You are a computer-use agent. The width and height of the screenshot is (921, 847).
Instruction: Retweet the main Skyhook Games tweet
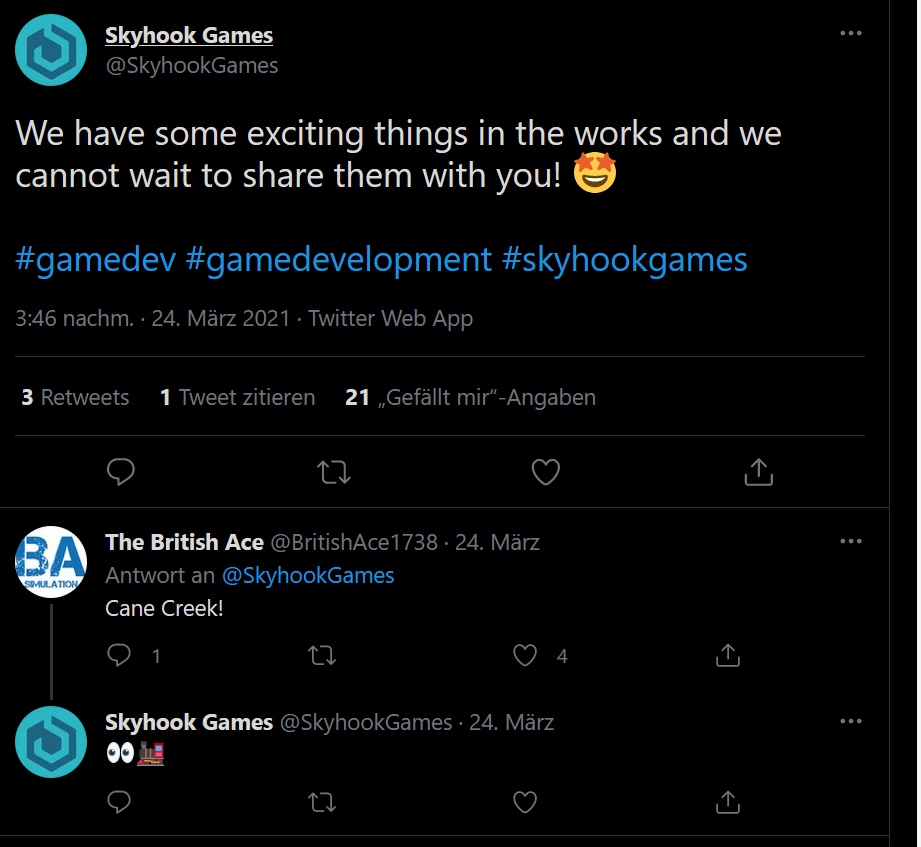click(x=334, y=472)
